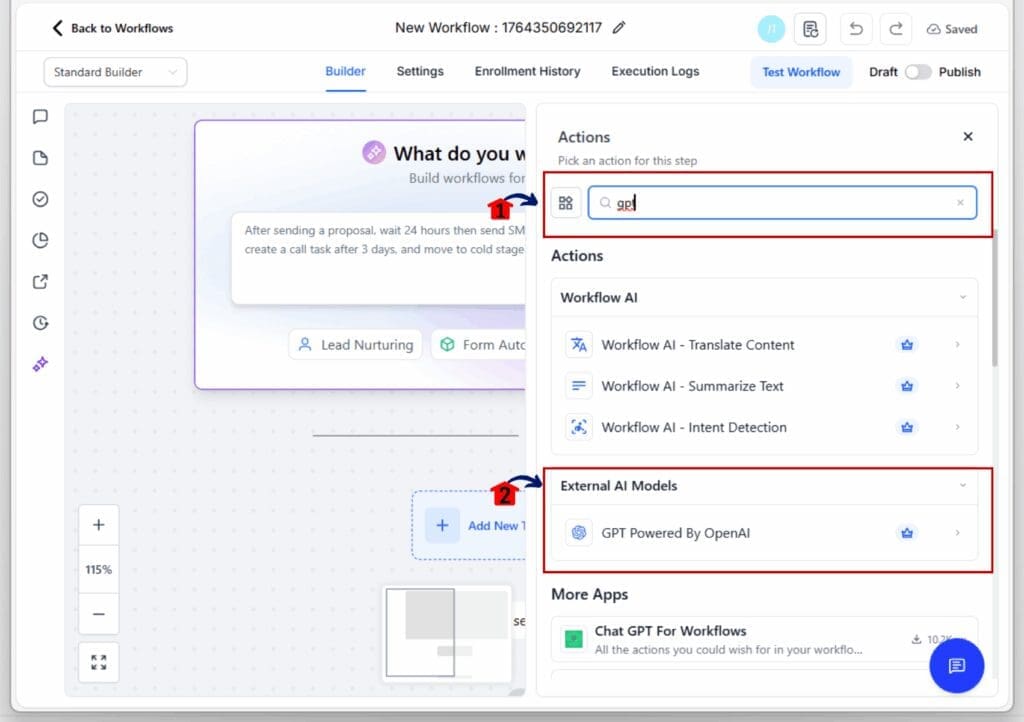Switch to the Settings tab

tap(419, 71)
